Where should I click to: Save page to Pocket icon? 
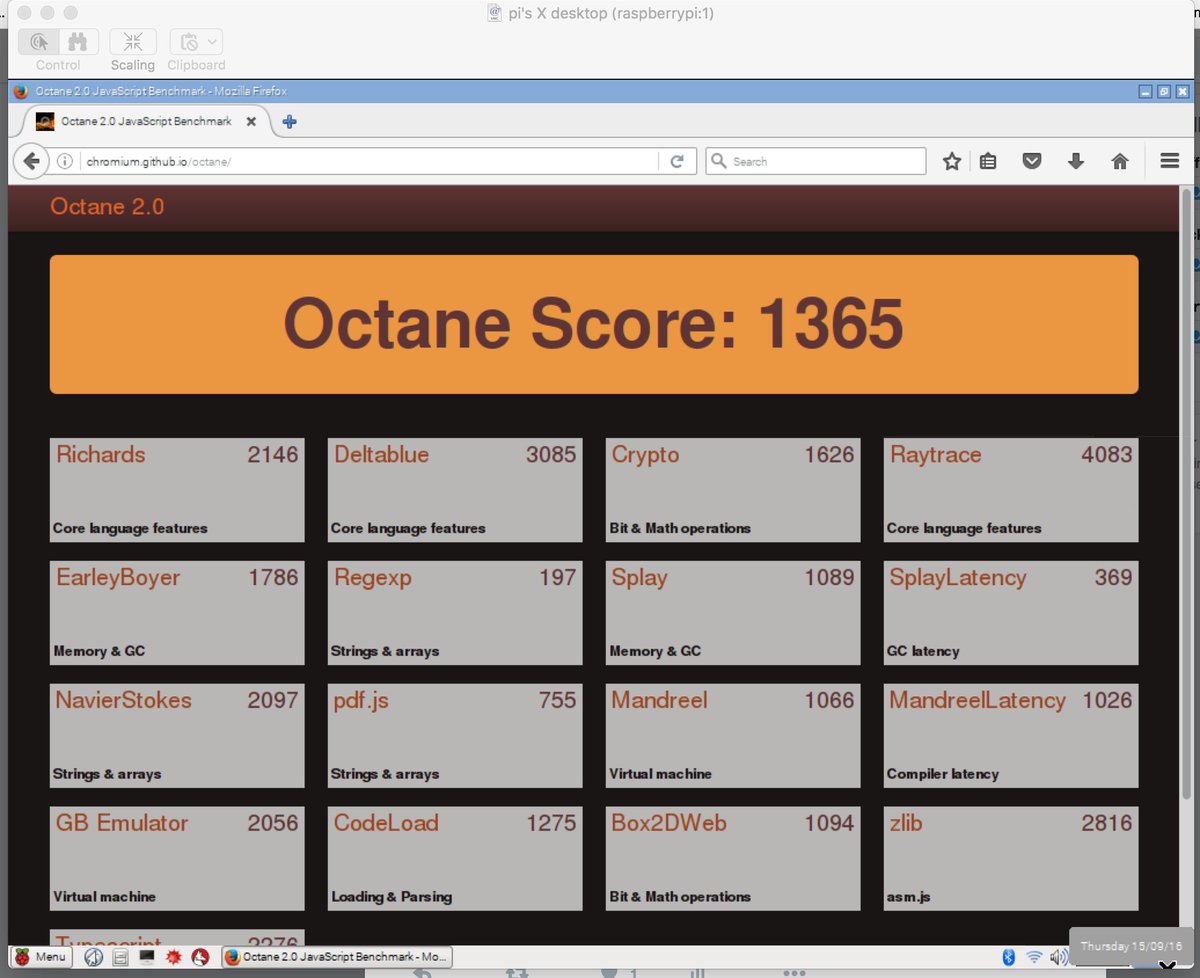pyautogui.click(x=1032, y=161)
